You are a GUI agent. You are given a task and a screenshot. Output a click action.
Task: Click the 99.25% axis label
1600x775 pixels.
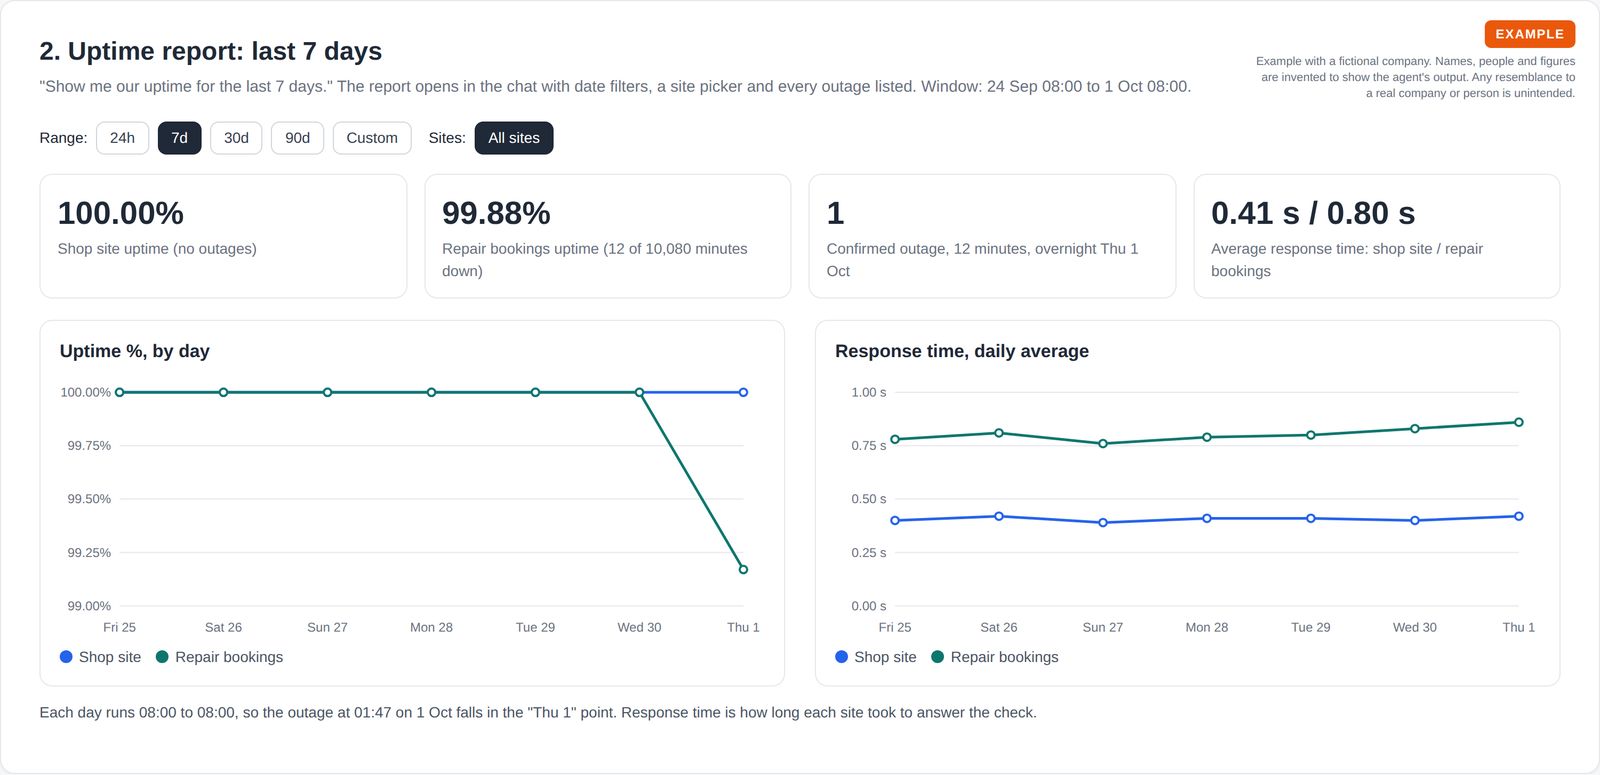(x=89, y=552)
